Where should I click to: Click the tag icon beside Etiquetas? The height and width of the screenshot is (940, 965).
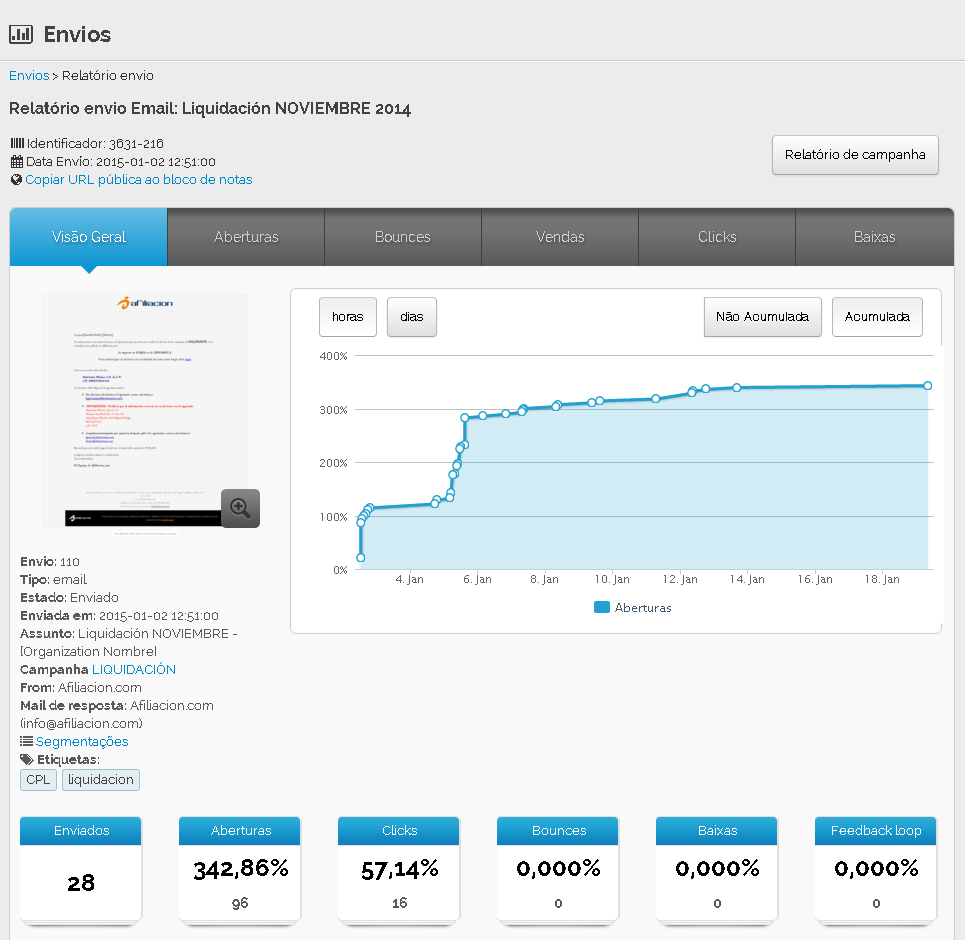click(26, 760)
